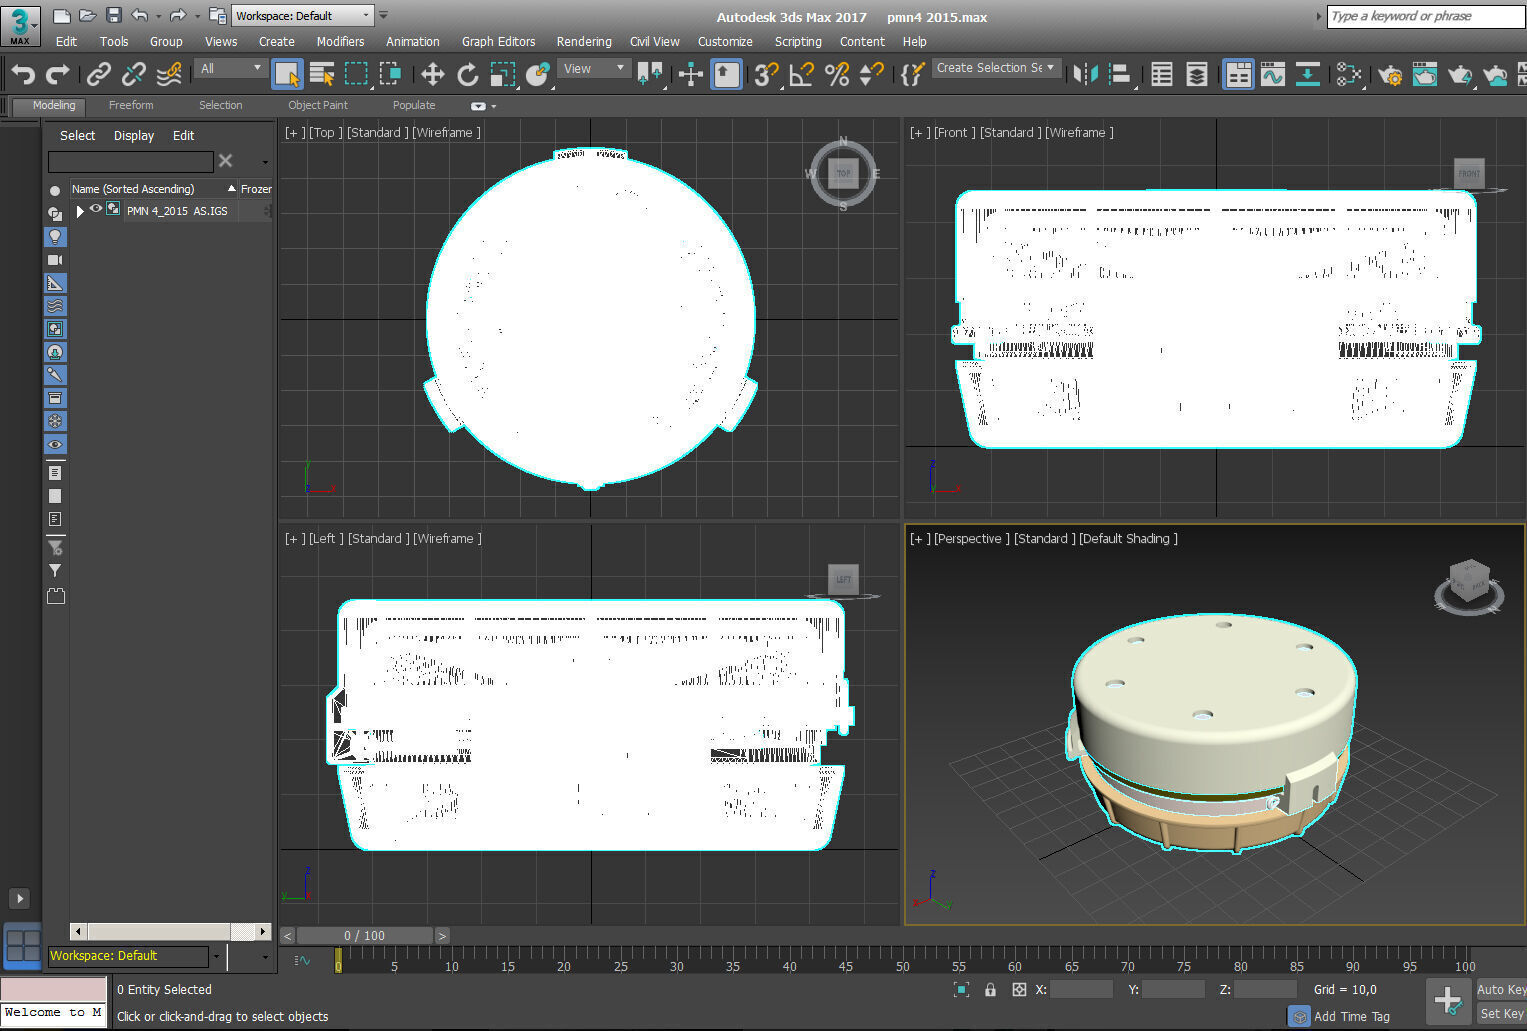The width and height of the screenshot is (1527, 1031).
Task: Open the Schematic View icon
Action: (x=1307, y=74)
